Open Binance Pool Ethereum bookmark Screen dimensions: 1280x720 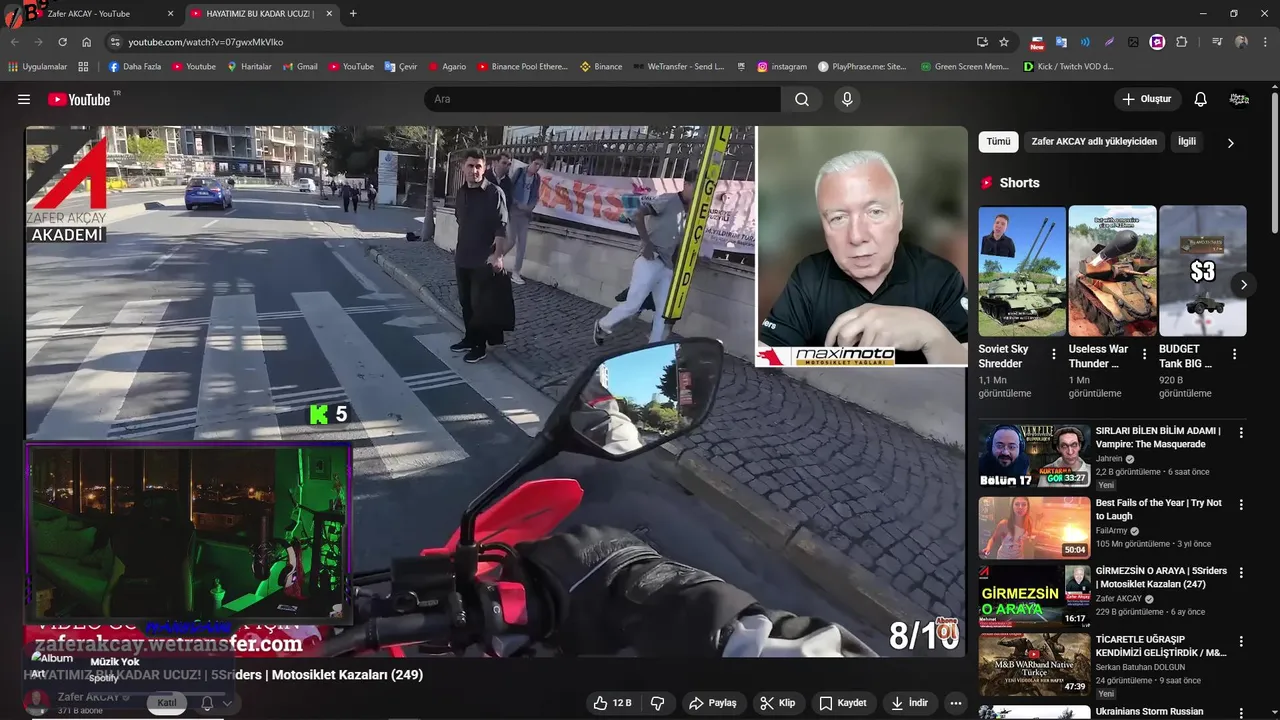coord(522,67)
